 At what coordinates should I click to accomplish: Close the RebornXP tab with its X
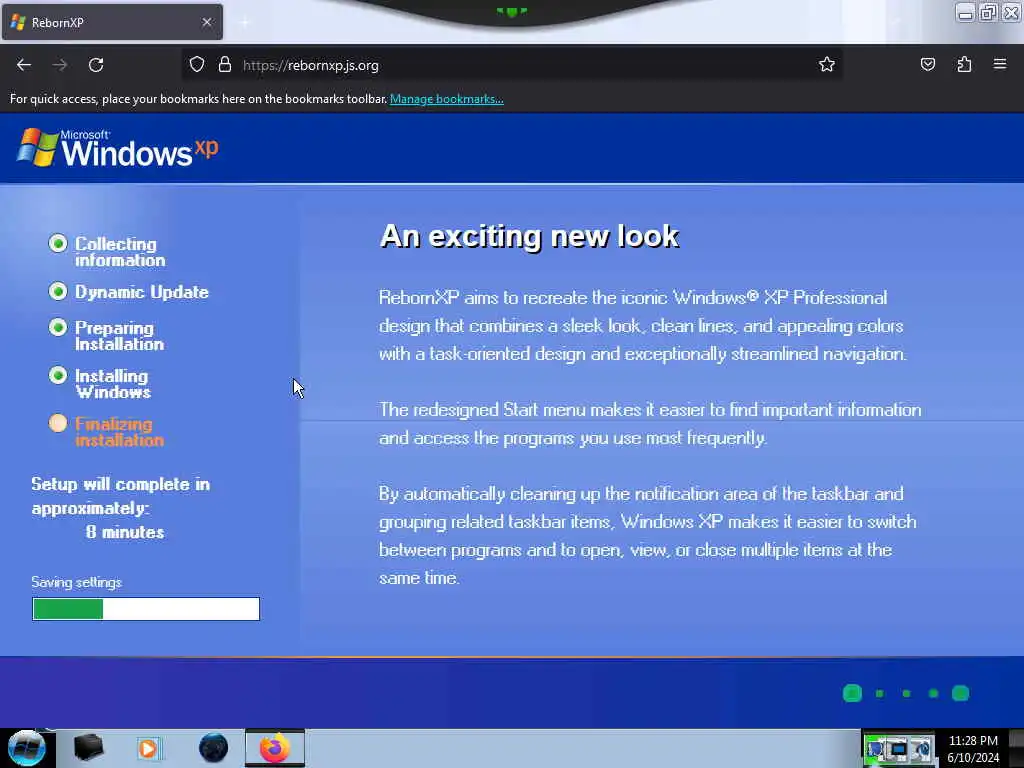[x=207, y=22]
